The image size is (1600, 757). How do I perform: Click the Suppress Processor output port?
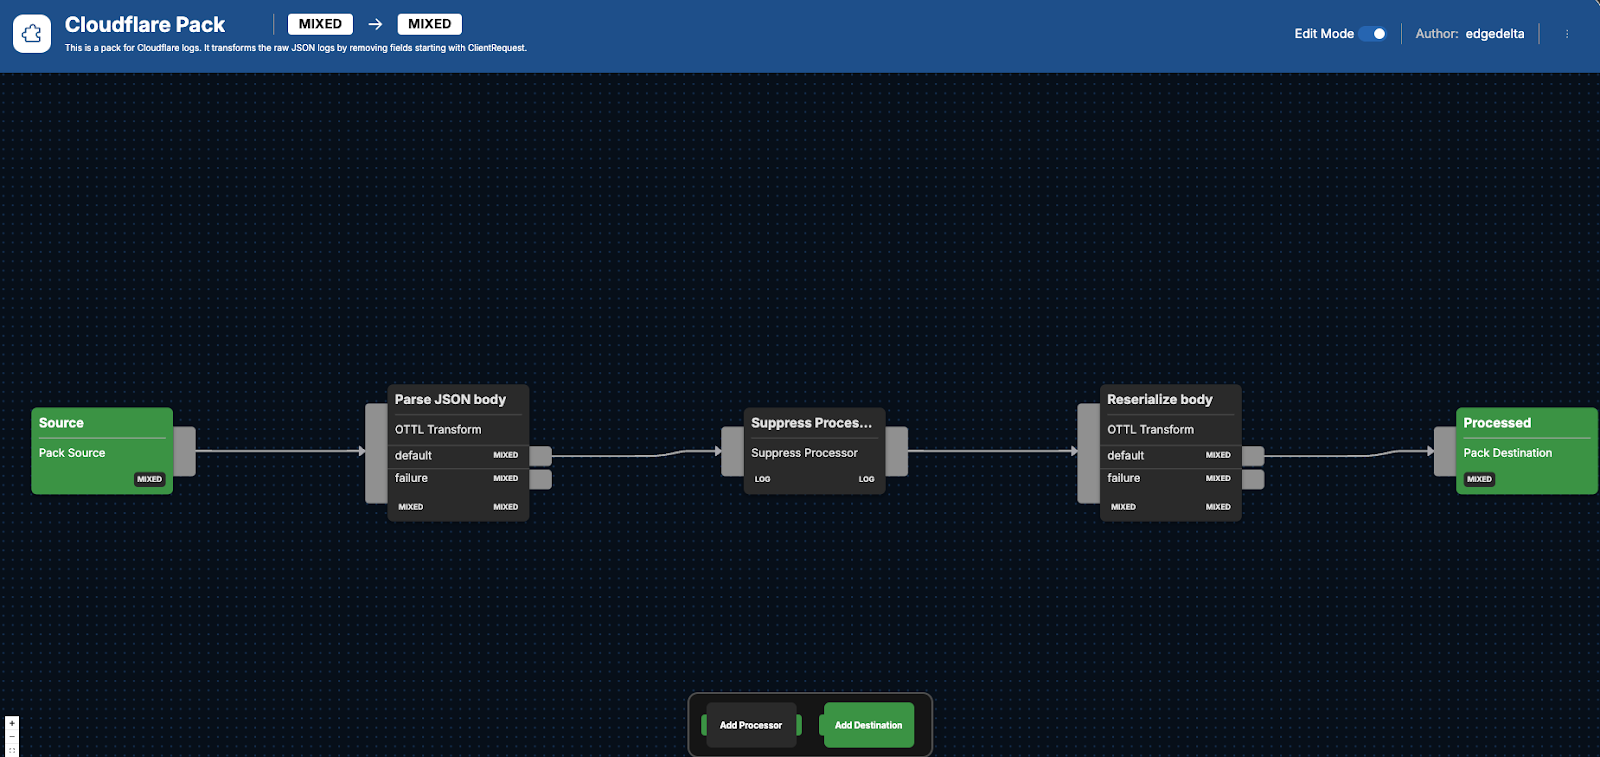(x=897, y=451)
